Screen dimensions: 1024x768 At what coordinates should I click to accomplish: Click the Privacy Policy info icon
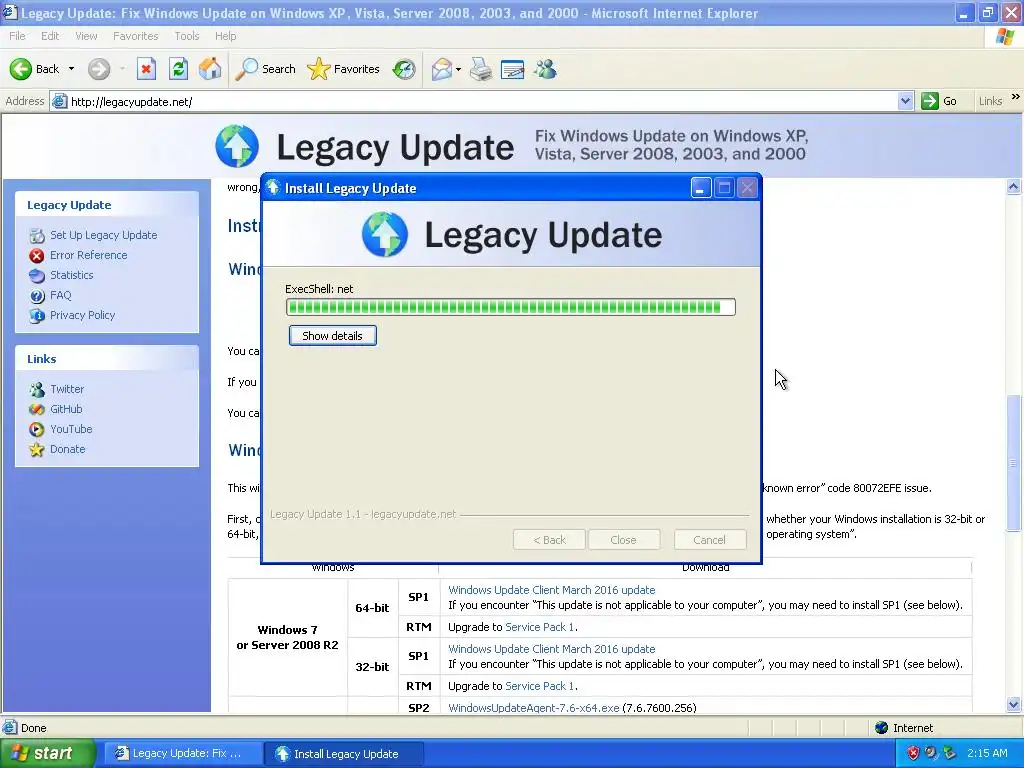37,316
